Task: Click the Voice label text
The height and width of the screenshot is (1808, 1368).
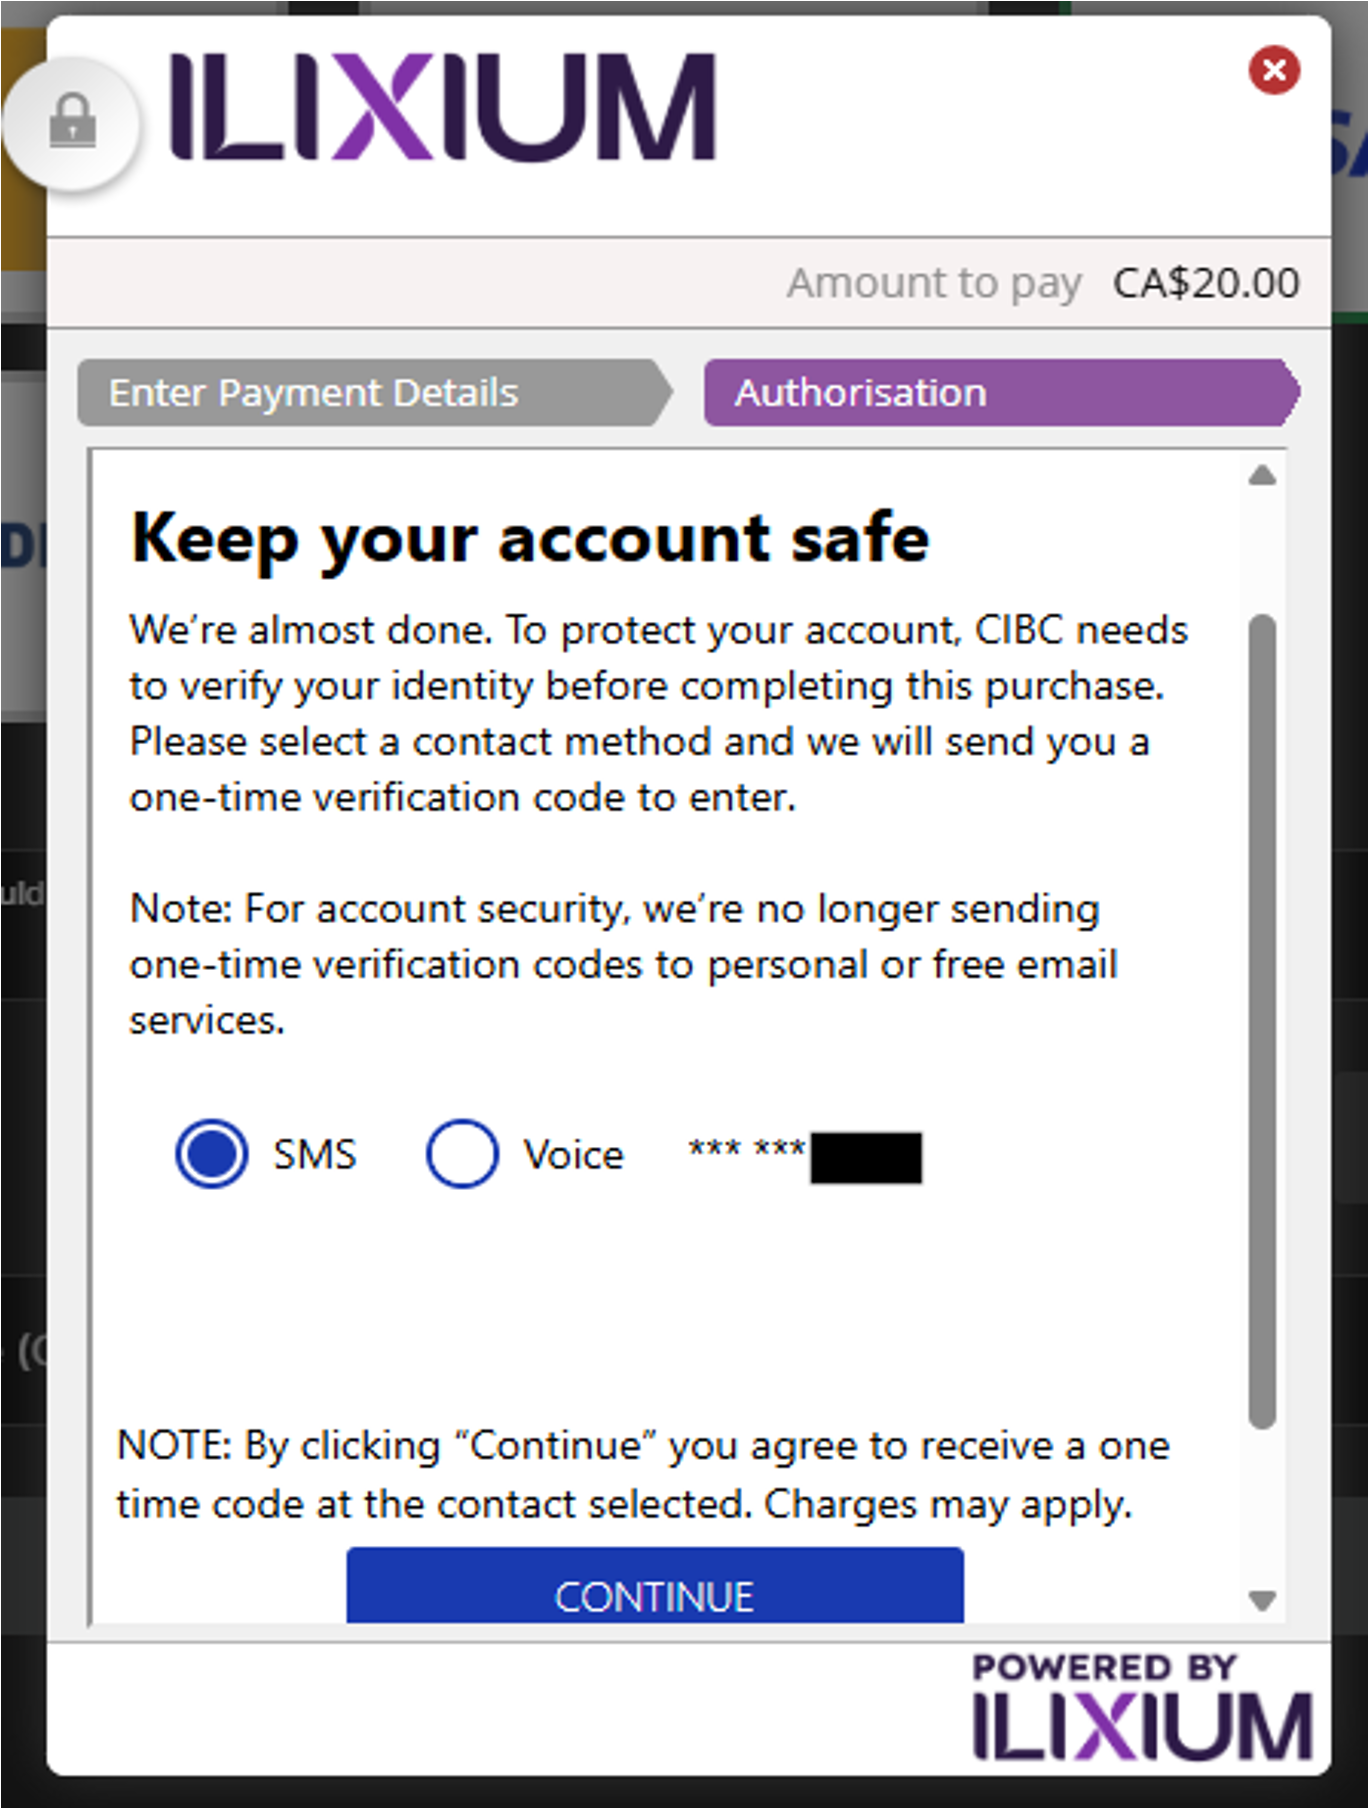Action: tap(573, 1155)
